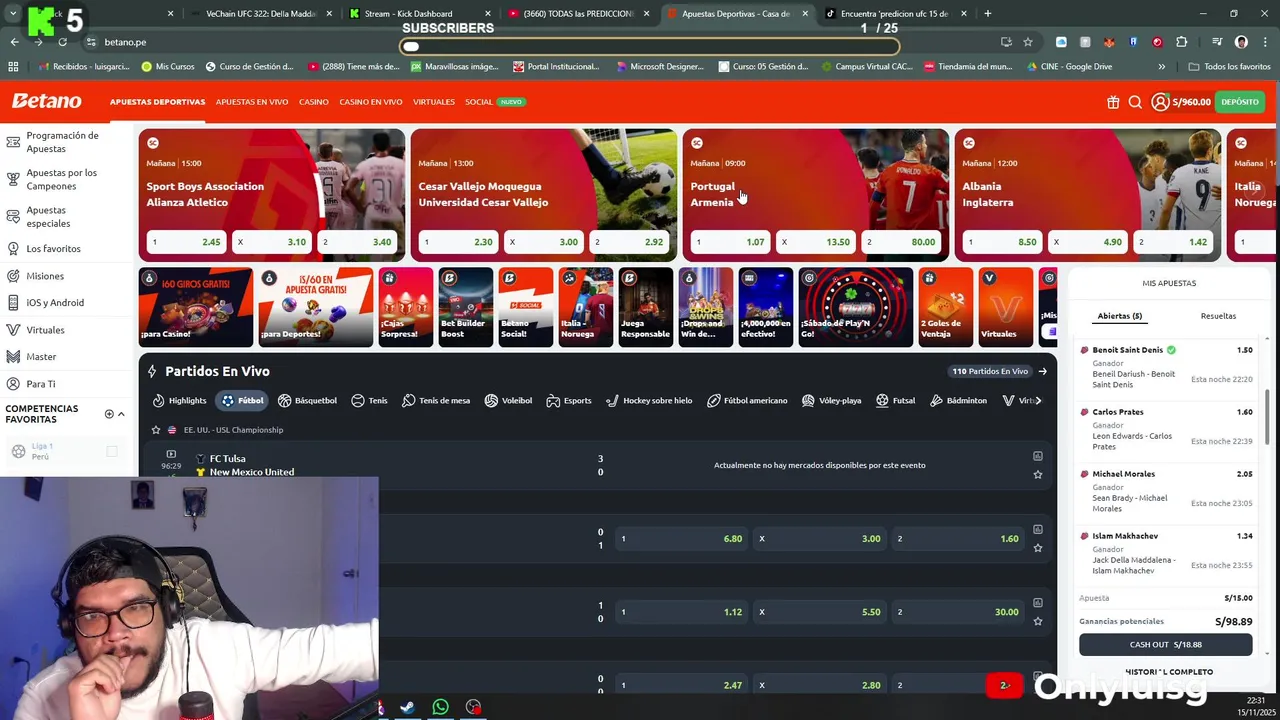Open stats icon for 6.80 odds match
Image resolution: width=1280 pixels, height=720 pixels.
tap(1038, 529)
